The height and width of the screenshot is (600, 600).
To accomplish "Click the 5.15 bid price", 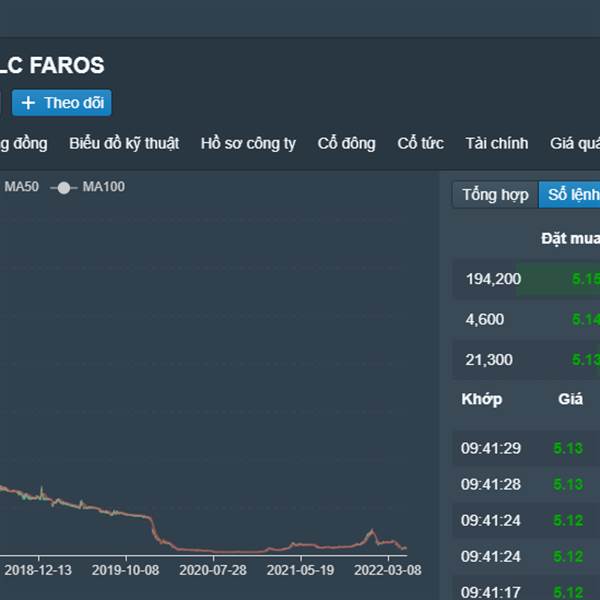I will click(x=585, y=279).
